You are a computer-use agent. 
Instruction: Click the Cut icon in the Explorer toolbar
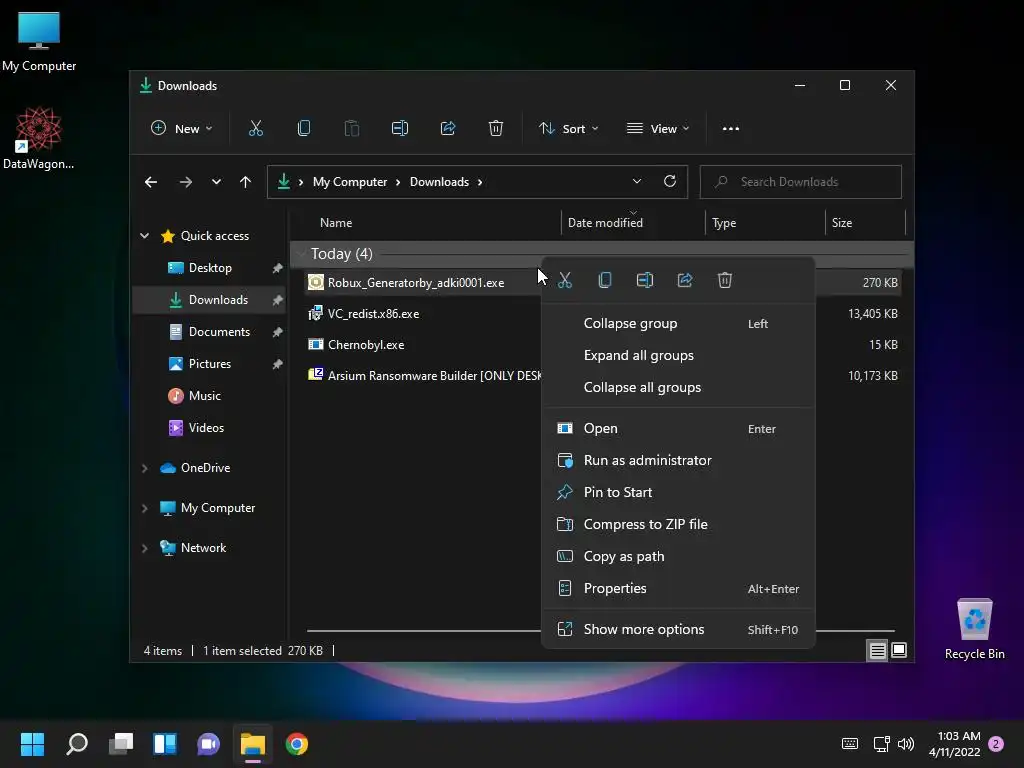(x=255, y=129)
